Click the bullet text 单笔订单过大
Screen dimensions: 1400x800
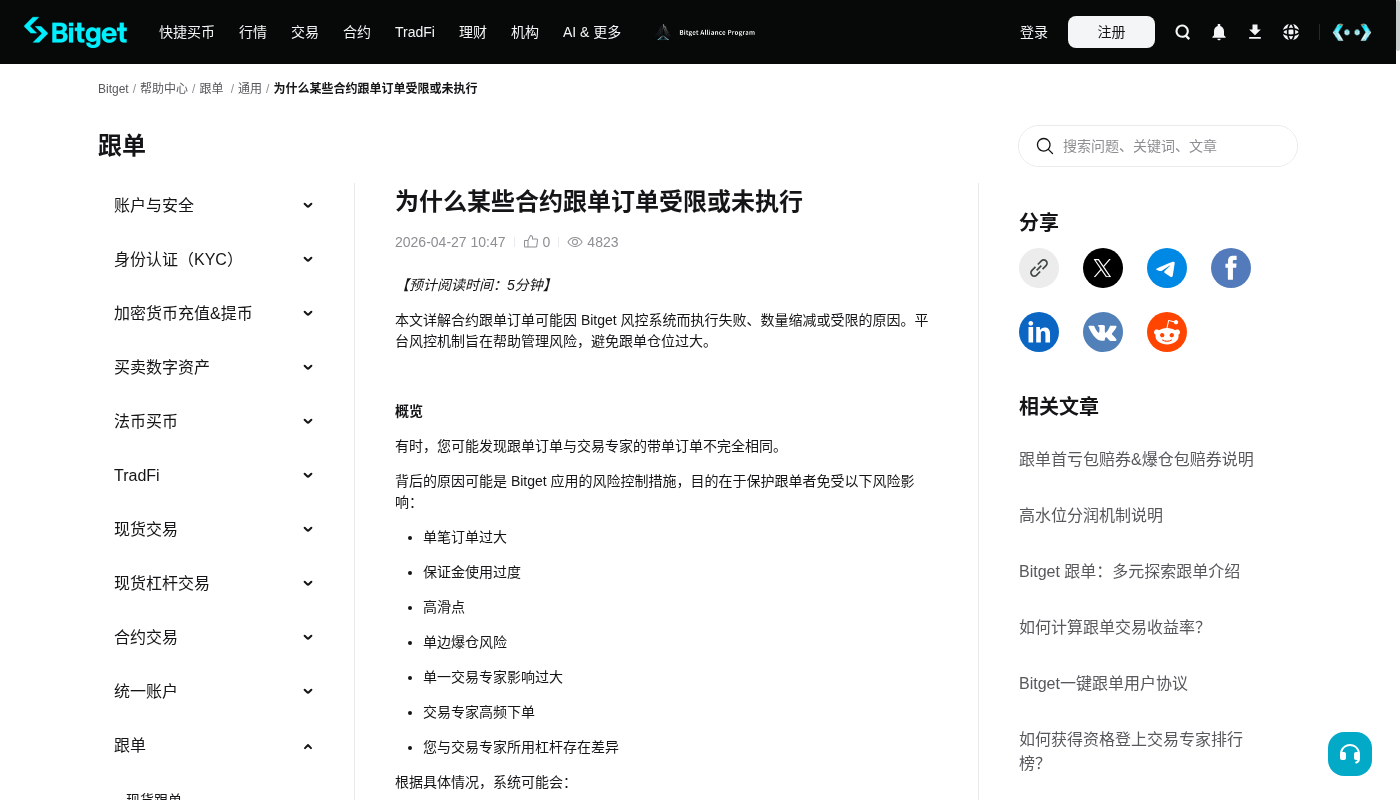tap(465, 537)
